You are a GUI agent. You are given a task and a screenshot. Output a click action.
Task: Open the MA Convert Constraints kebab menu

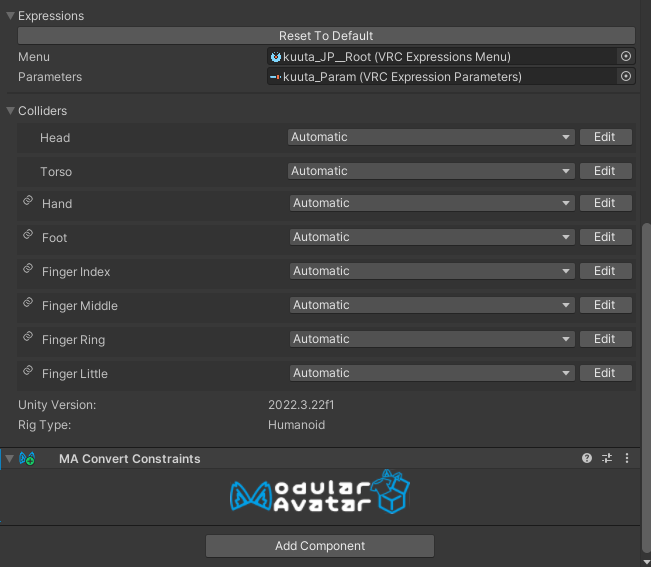tap(627, 458)
